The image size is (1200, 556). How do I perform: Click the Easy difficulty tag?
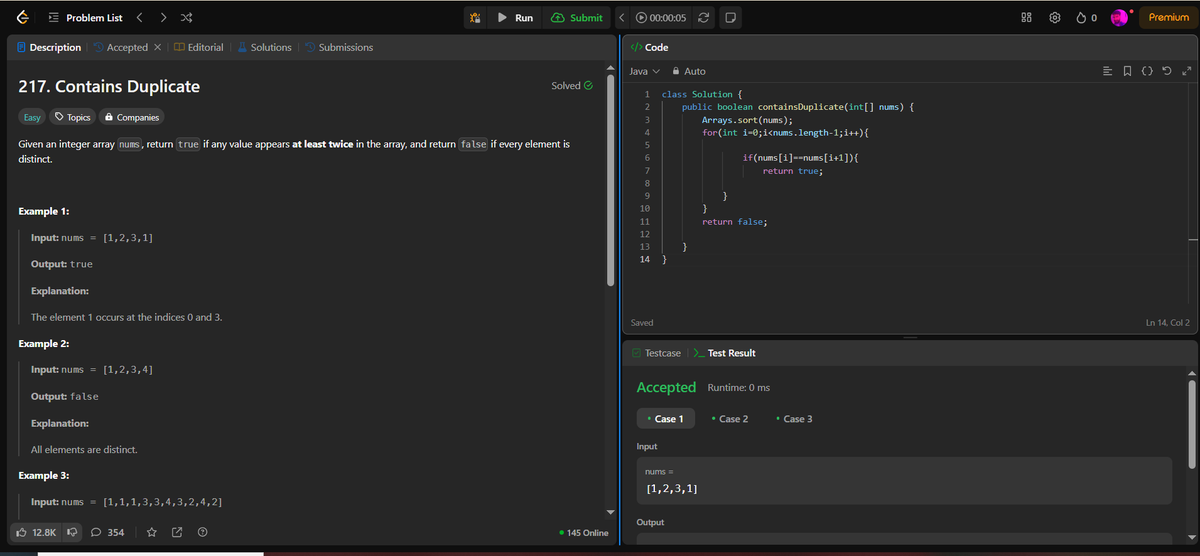pos(32,117)
